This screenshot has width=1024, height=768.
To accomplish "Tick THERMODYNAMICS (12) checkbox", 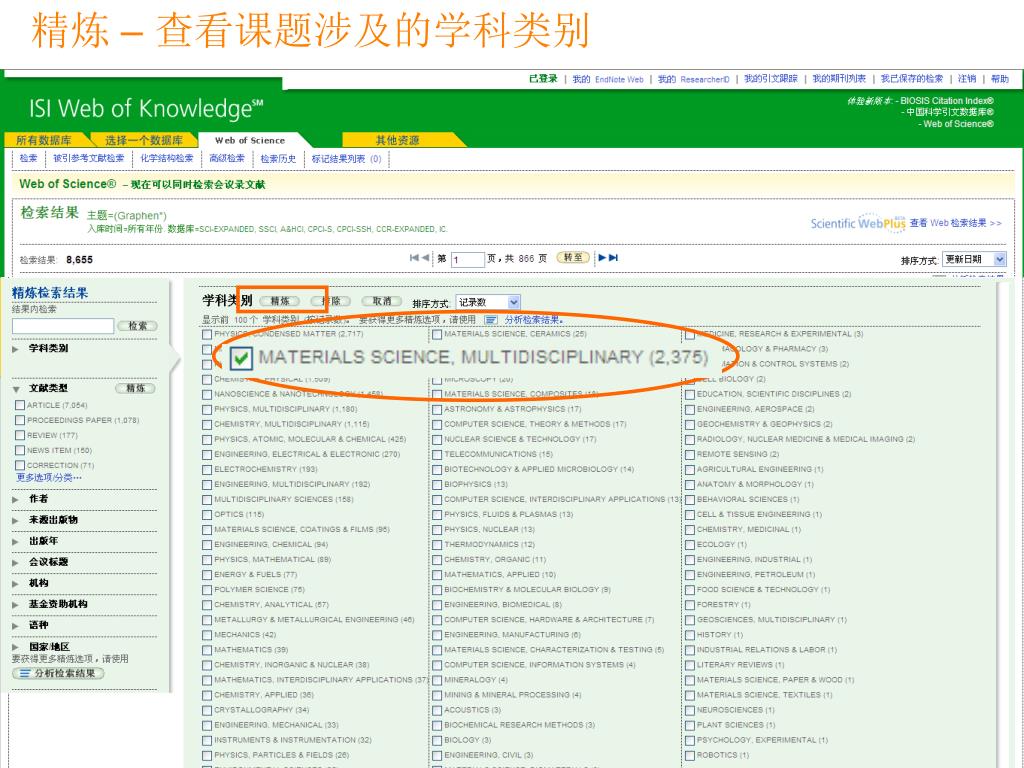I will point(437,545).
